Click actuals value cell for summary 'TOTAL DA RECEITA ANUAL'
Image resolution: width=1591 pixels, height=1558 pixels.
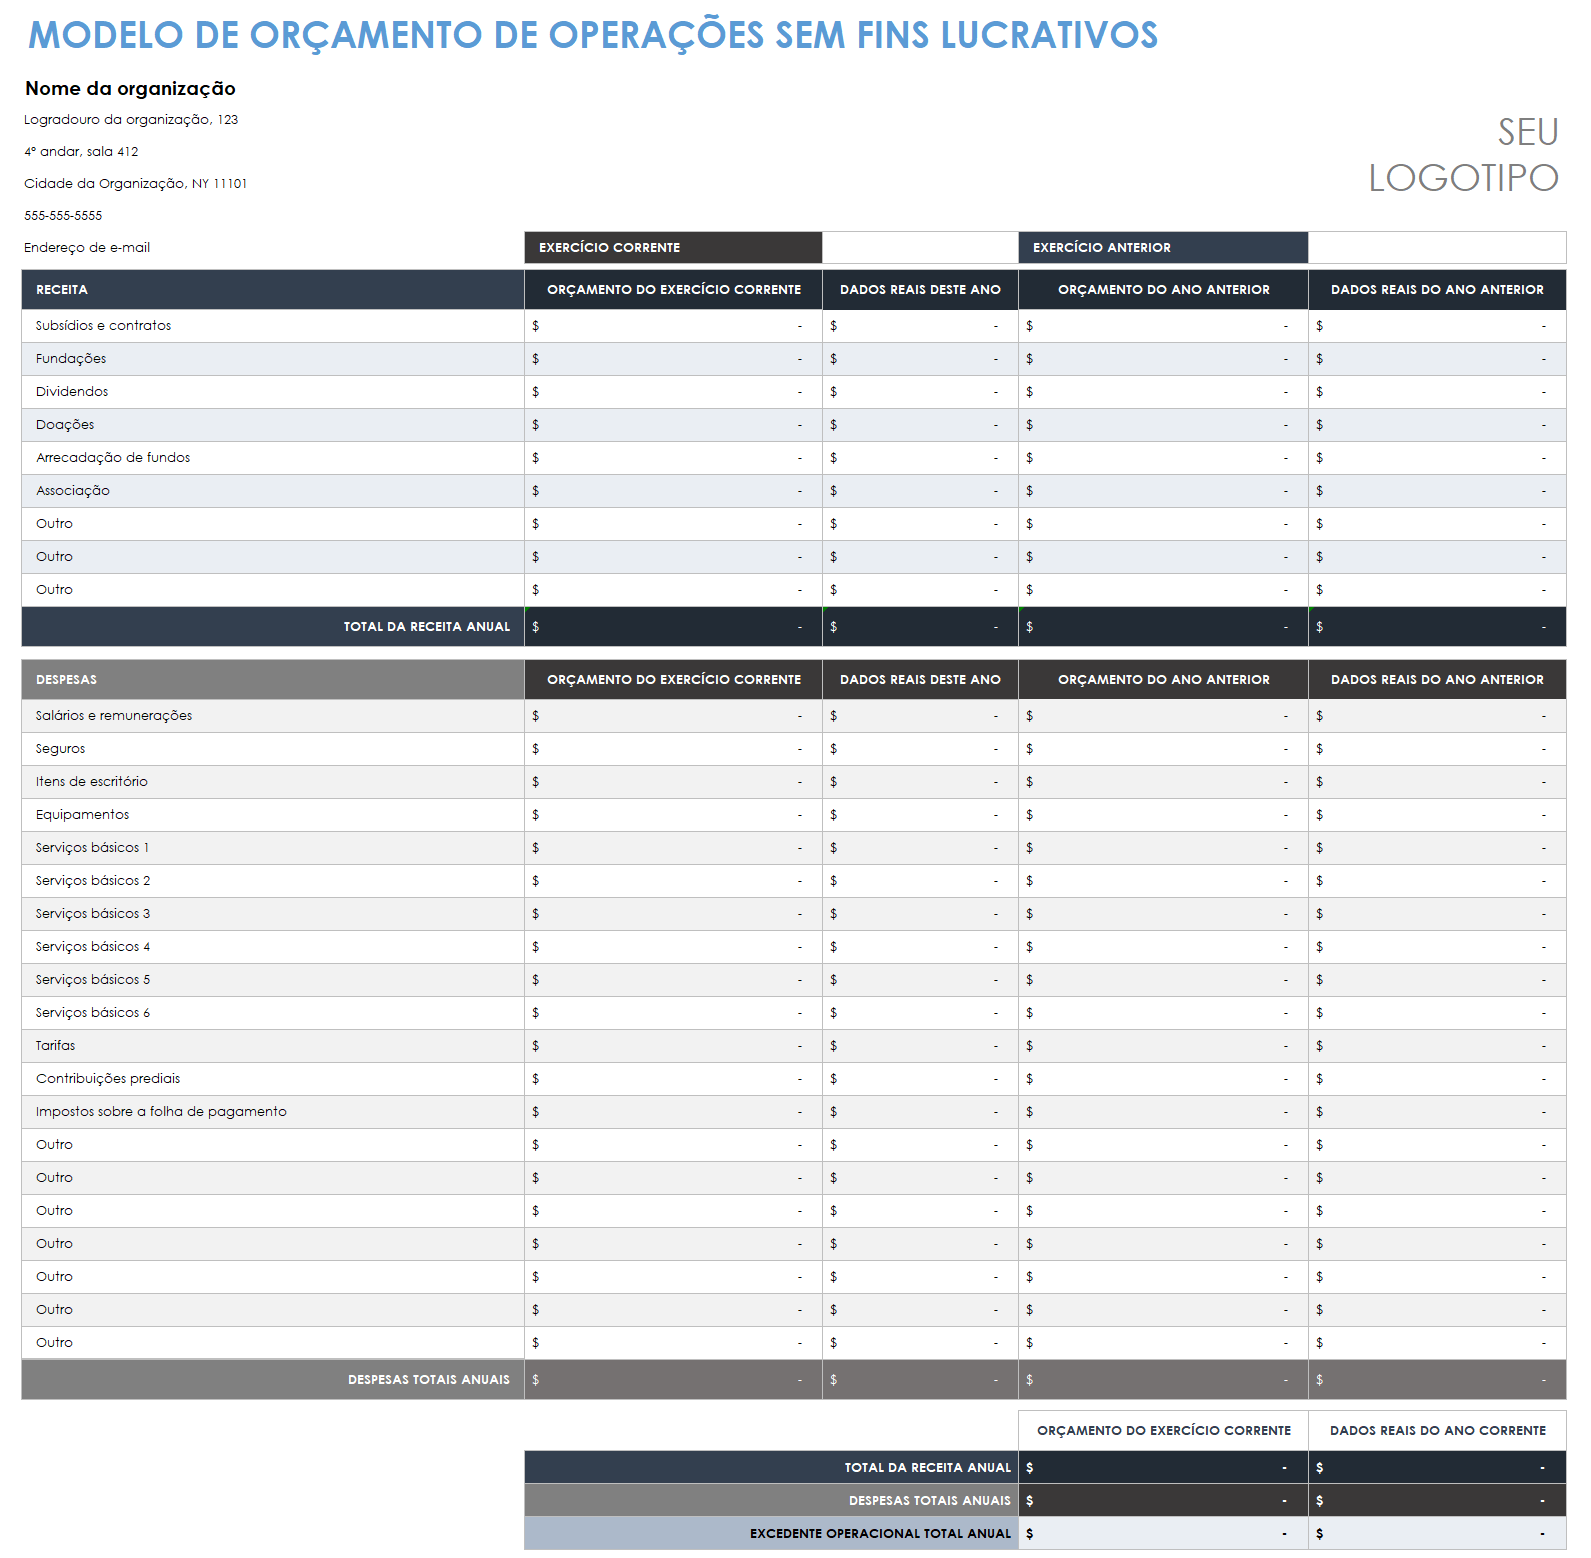1437,1467
